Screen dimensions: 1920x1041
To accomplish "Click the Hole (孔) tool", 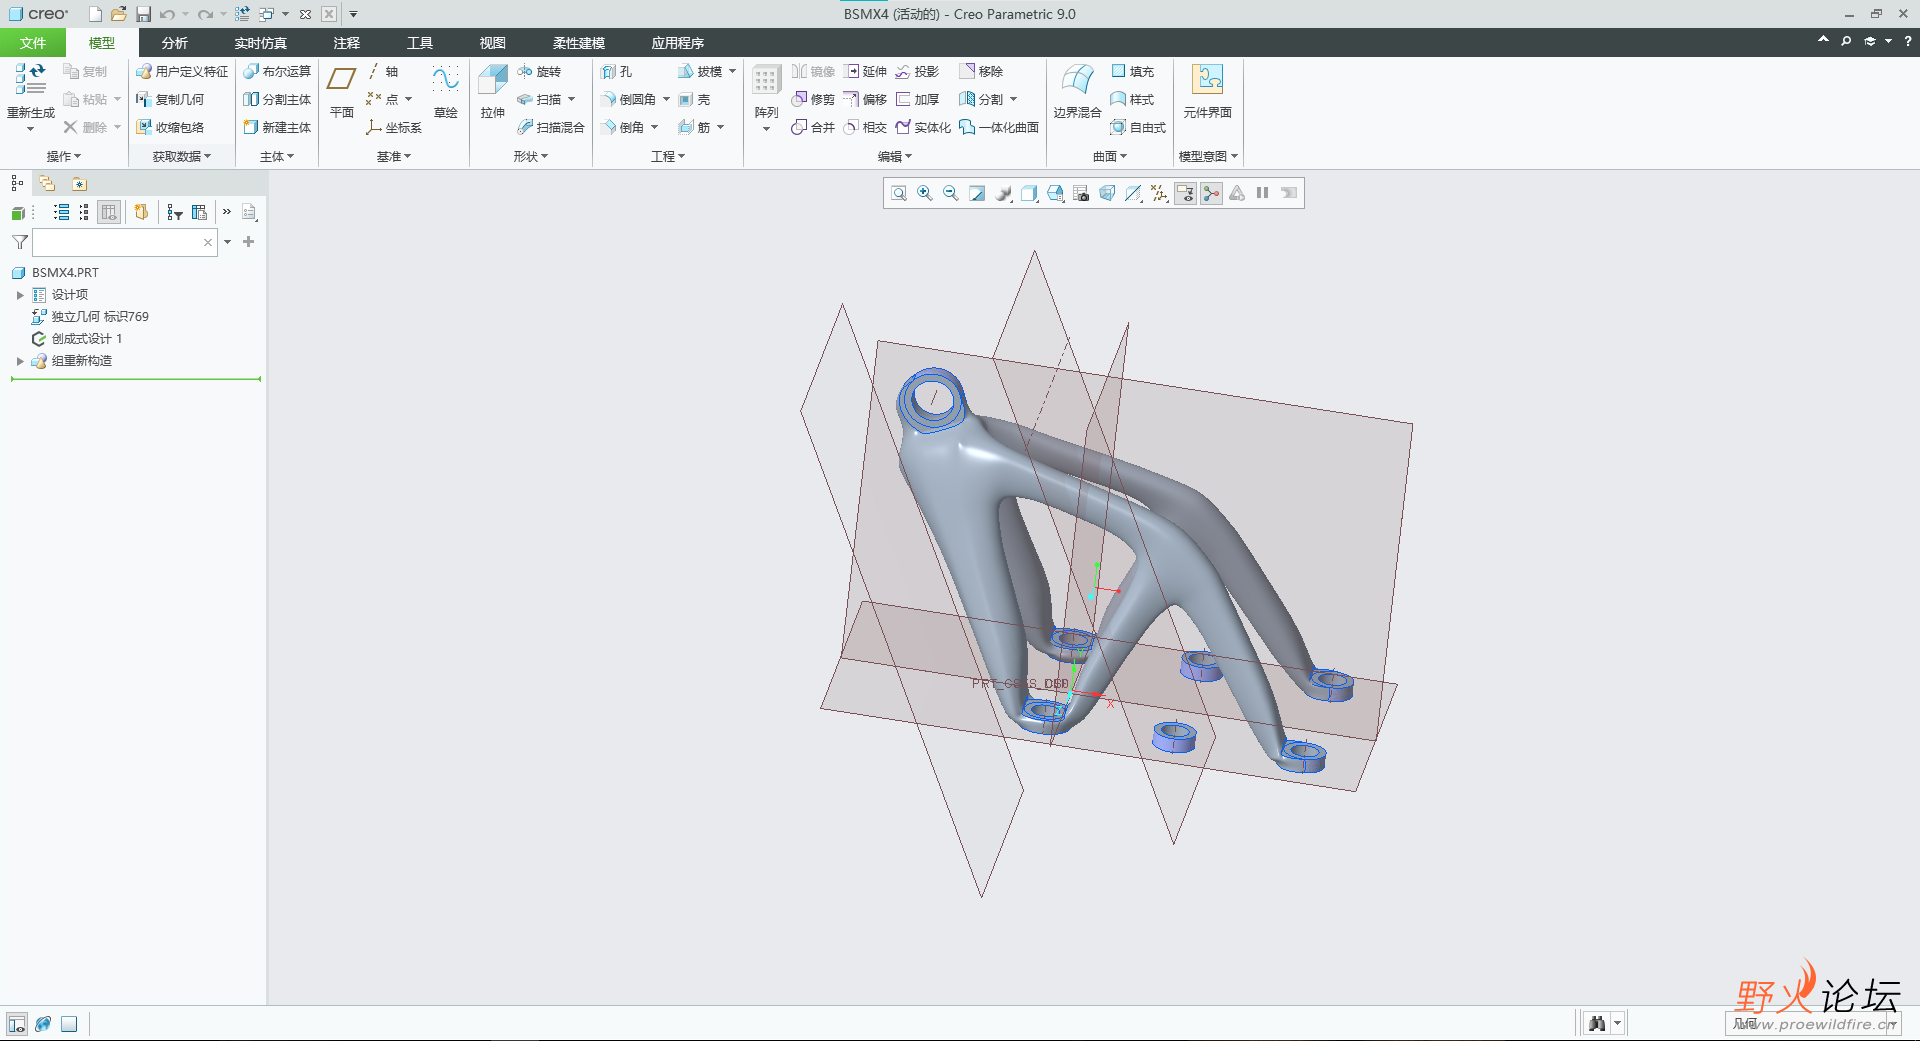I will [x=617, y=71].
